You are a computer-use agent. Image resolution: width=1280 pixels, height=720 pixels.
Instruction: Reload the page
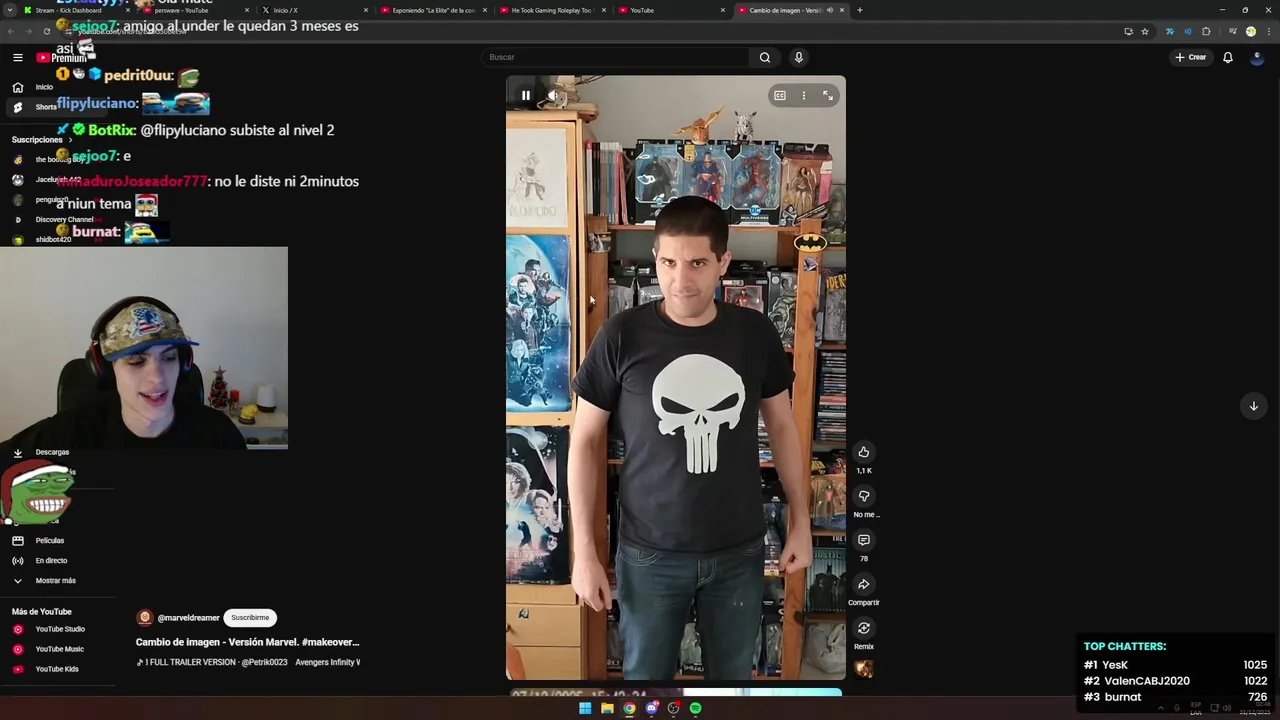pyautogui.click(x=46, y=31)
